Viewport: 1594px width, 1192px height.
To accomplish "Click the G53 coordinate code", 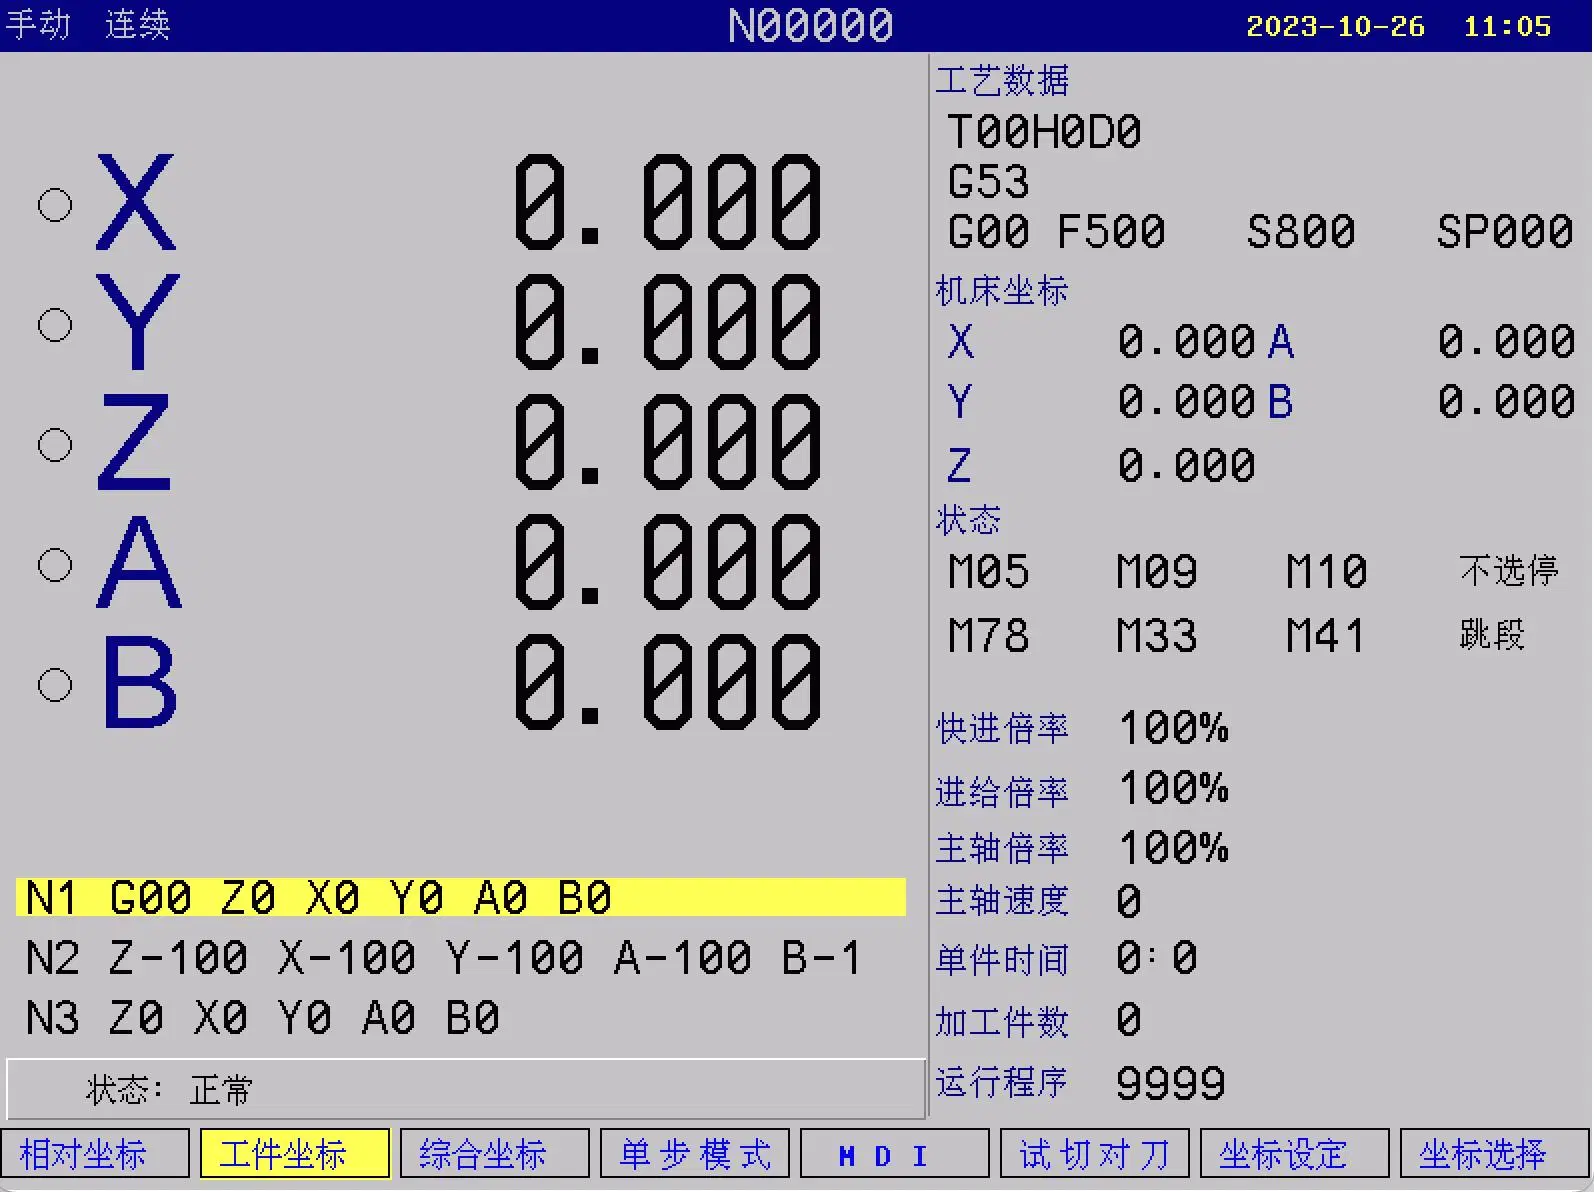I will pyautogui.click(x=988, y=182).
